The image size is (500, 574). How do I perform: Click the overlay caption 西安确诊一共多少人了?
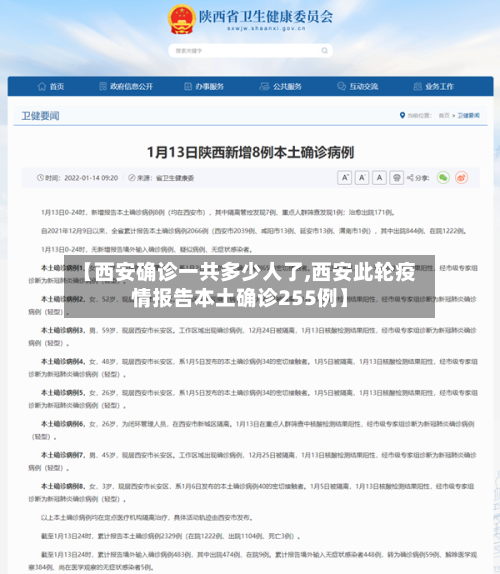point(250,285)
